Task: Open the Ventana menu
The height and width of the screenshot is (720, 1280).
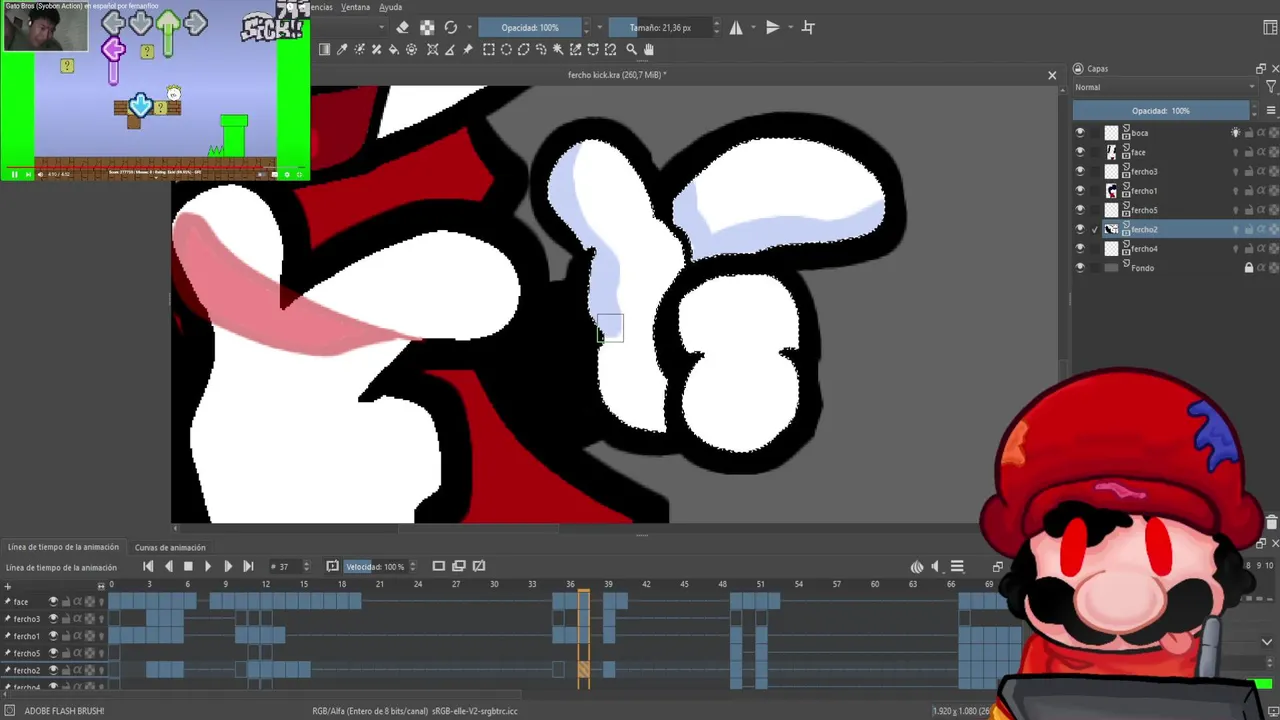Action: click(355, 7)
